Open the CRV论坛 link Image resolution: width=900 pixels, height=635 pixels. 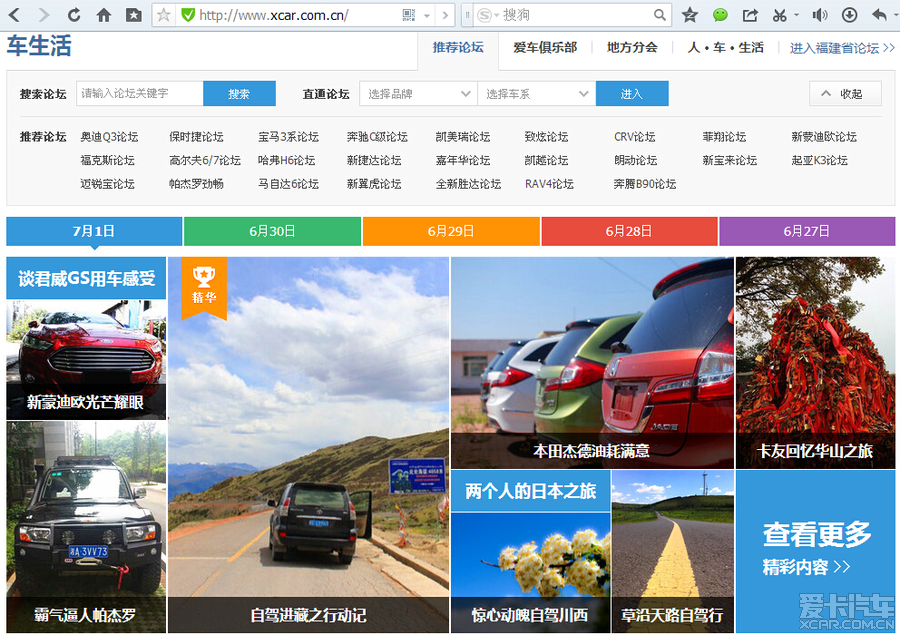(x=634, y=137)
